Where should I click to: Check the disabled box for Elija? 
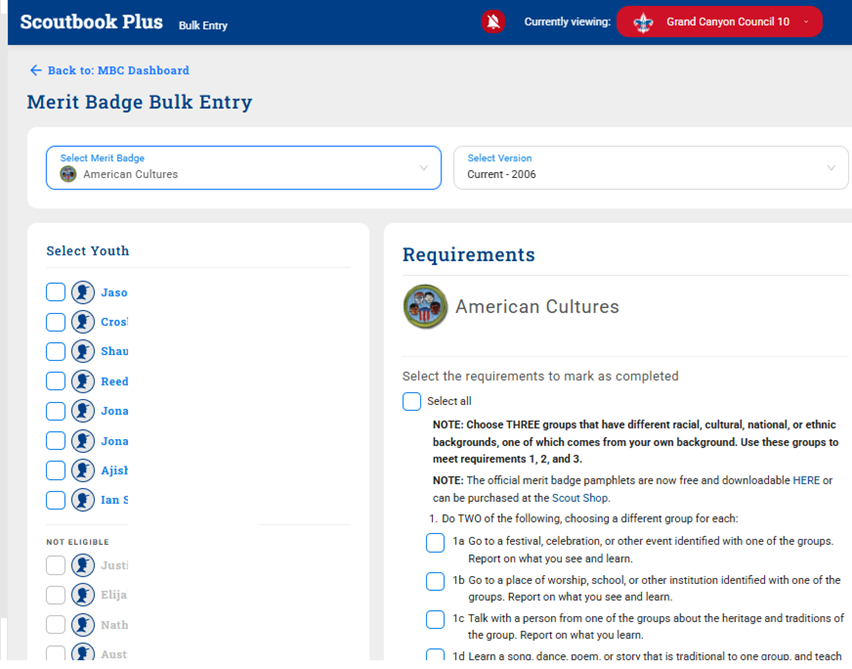click(55, 595)
